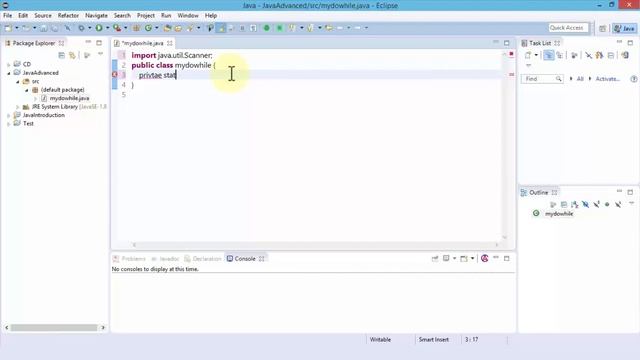The width and height of the screenshot is (640, 360).
Task: Click the All working set link
Action: [x=580, y=79]
